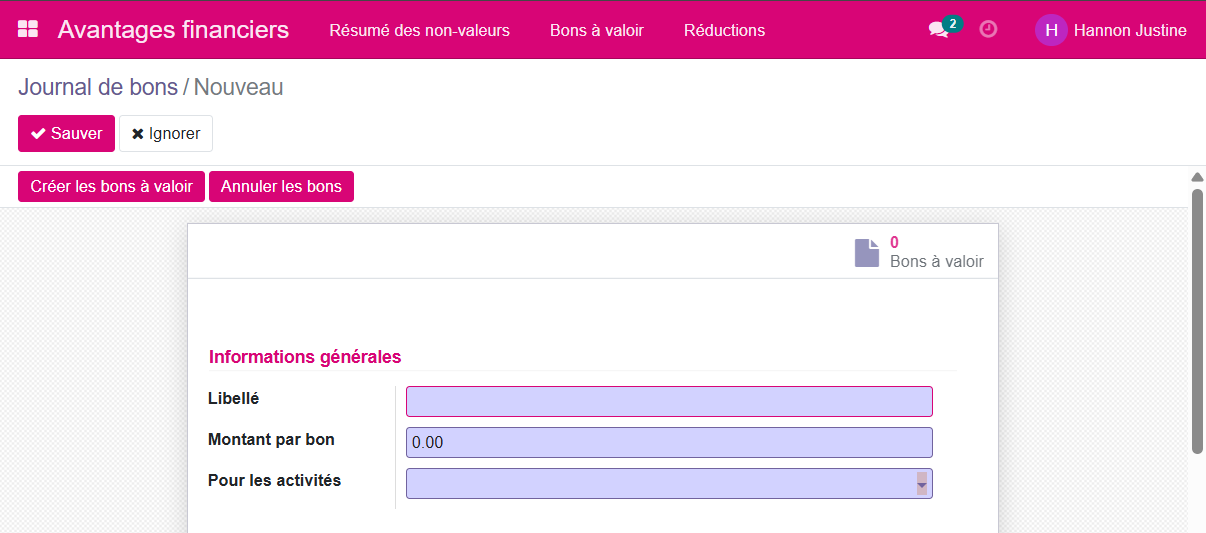Go back to Journal de bons breadcrumb
Screen dimensions: 1206x533
97,87
